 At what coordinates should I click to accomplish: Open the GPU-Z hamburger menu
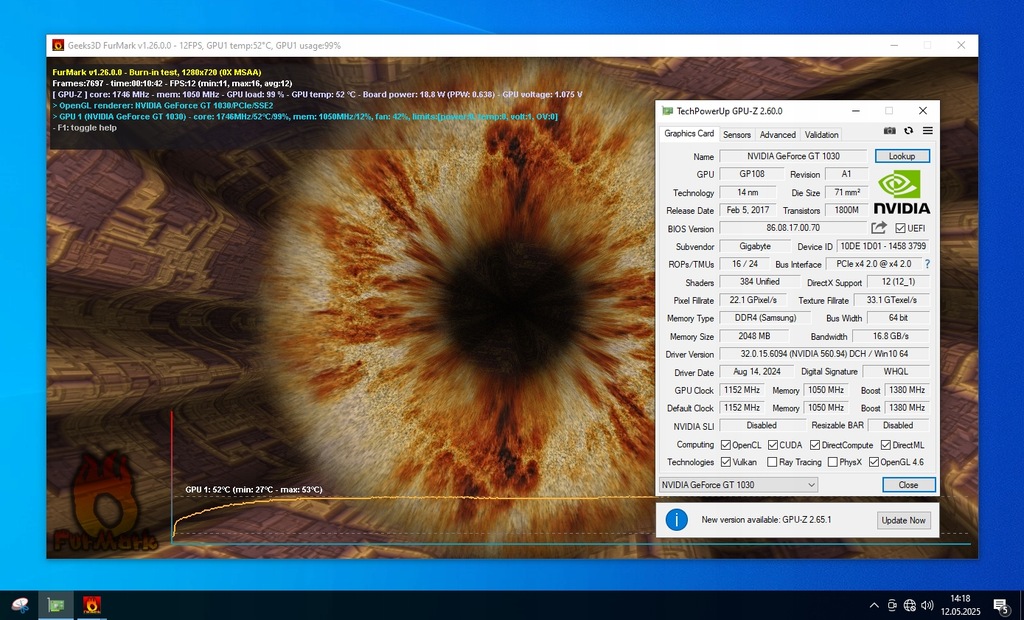[x=927, y=131]
